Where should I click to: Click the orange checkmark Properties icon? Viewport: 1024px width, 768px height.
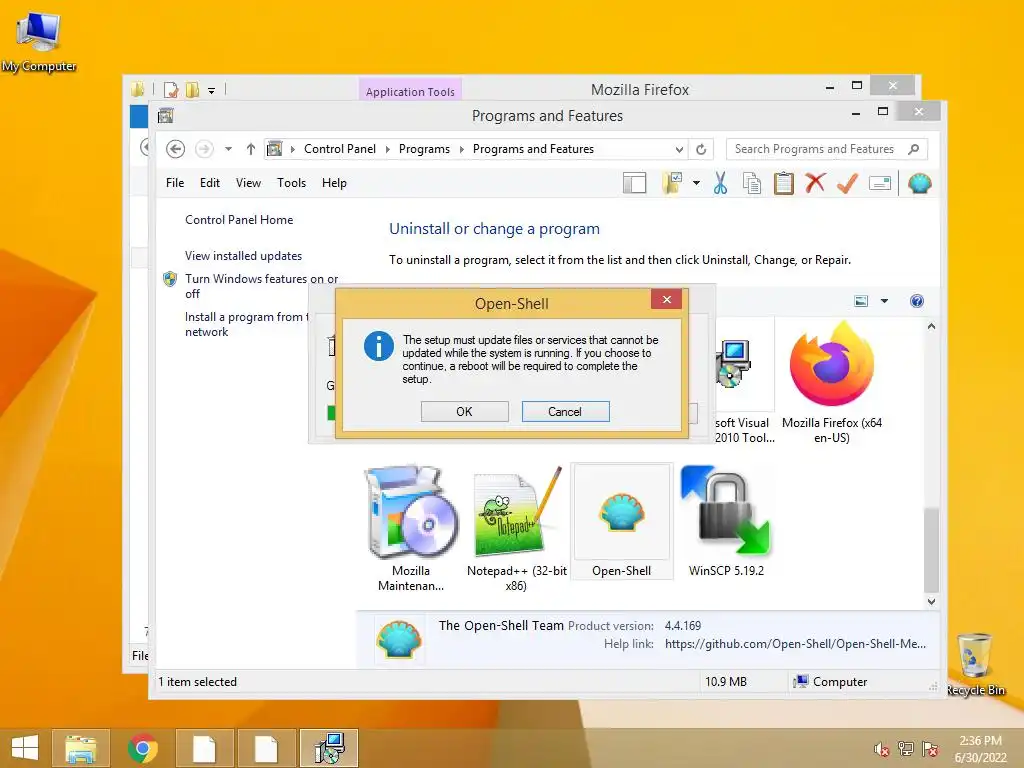click(x=847, y=184)
